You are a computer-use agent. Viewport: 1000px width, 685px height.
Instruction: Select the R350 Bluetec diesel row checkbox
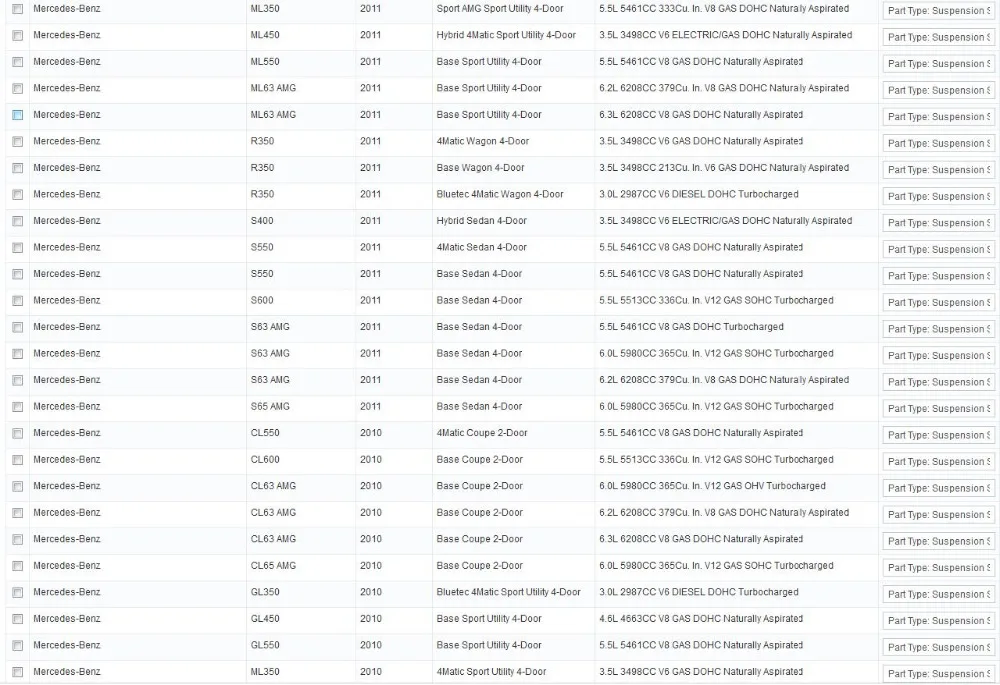coord(17,195)
